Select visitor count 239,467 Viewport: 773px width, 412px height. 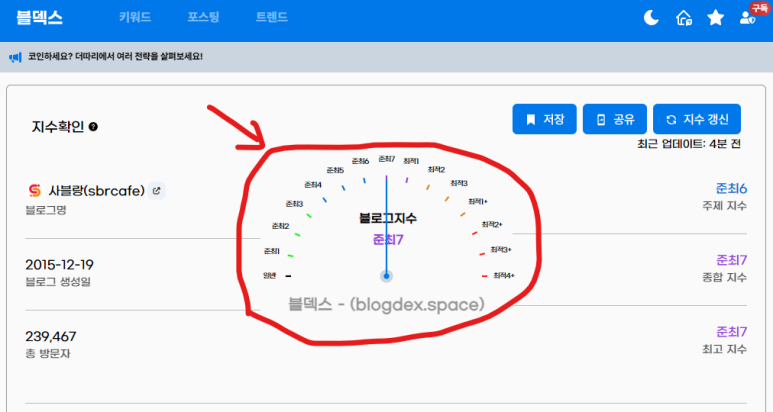pyautogui.click(x=51, y=337)
